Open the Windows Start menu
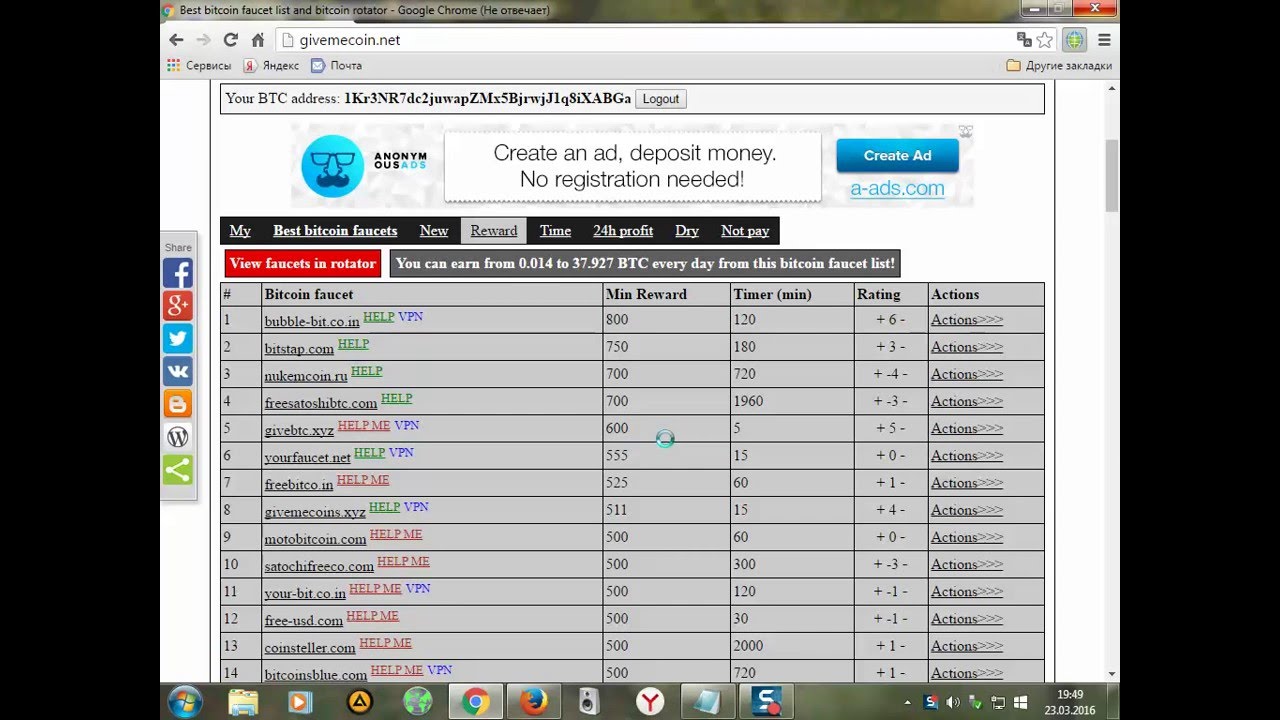Screen dimensions: 1280x720 pos(185,702)
